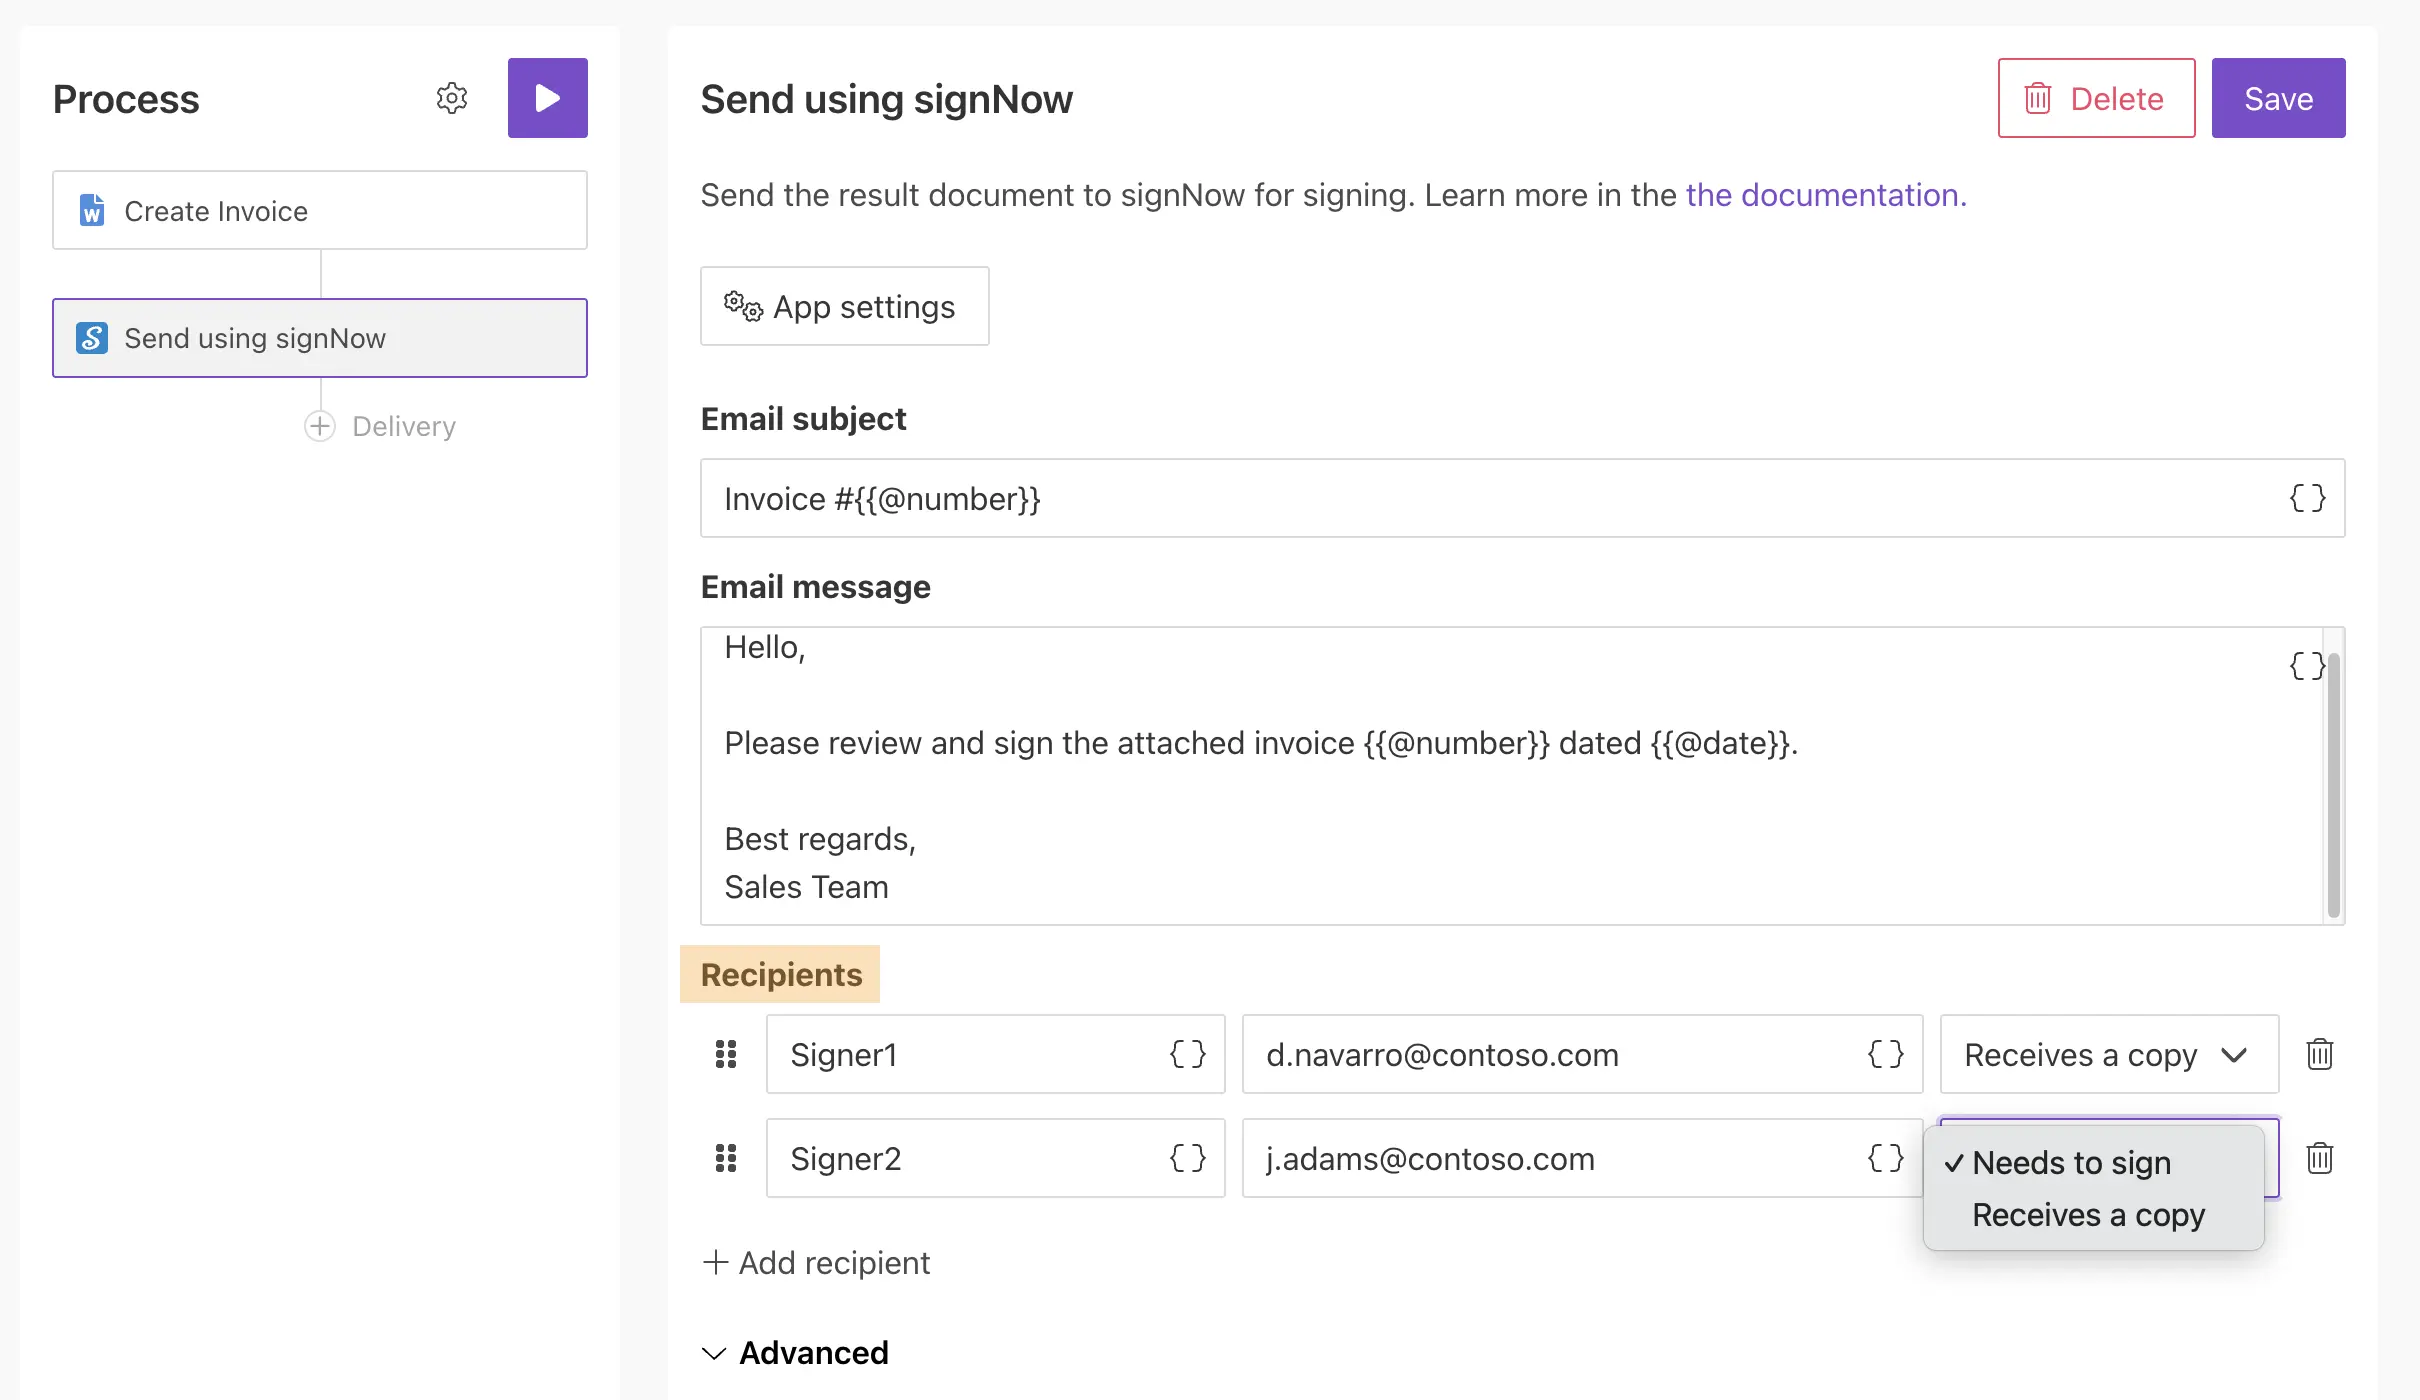The height and width of the screenshot is (1400, 2420).
Task: Add a new recipient
Action: tap(817, 1262)
